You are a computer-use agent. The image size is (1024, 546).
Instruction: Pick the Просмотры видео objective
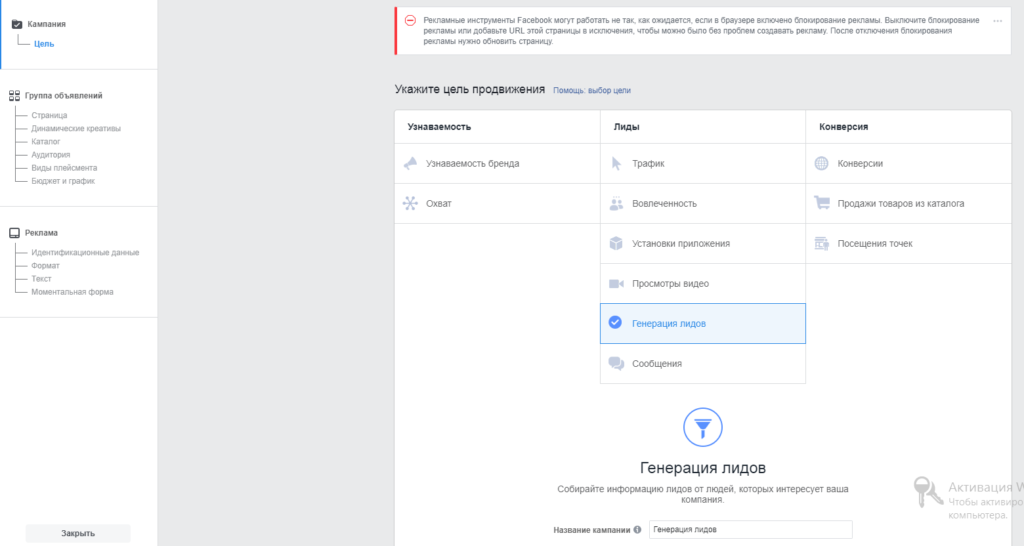(703, 283)
